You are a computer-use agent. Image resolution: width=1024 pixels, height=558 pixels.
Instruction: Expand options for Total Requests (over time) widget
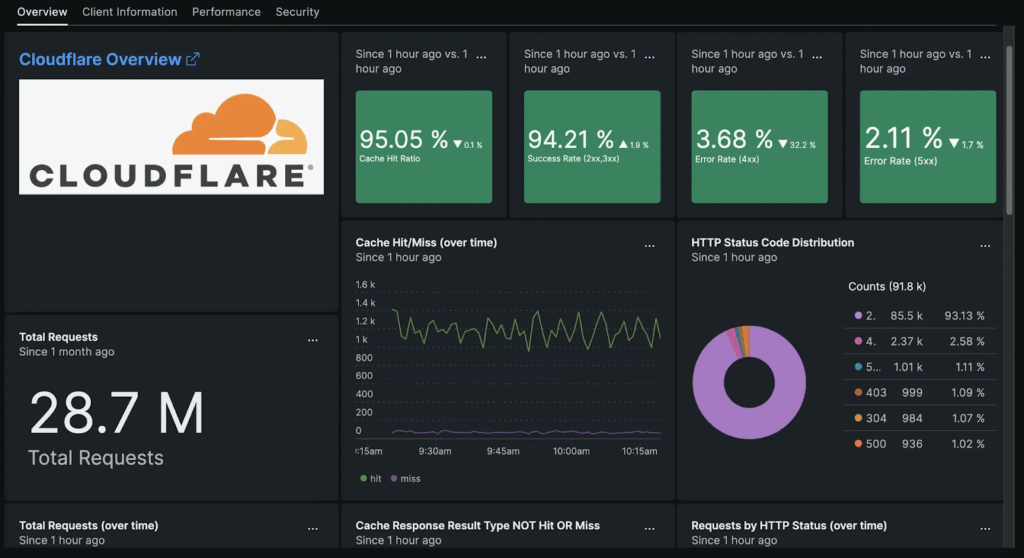(313, 528)
